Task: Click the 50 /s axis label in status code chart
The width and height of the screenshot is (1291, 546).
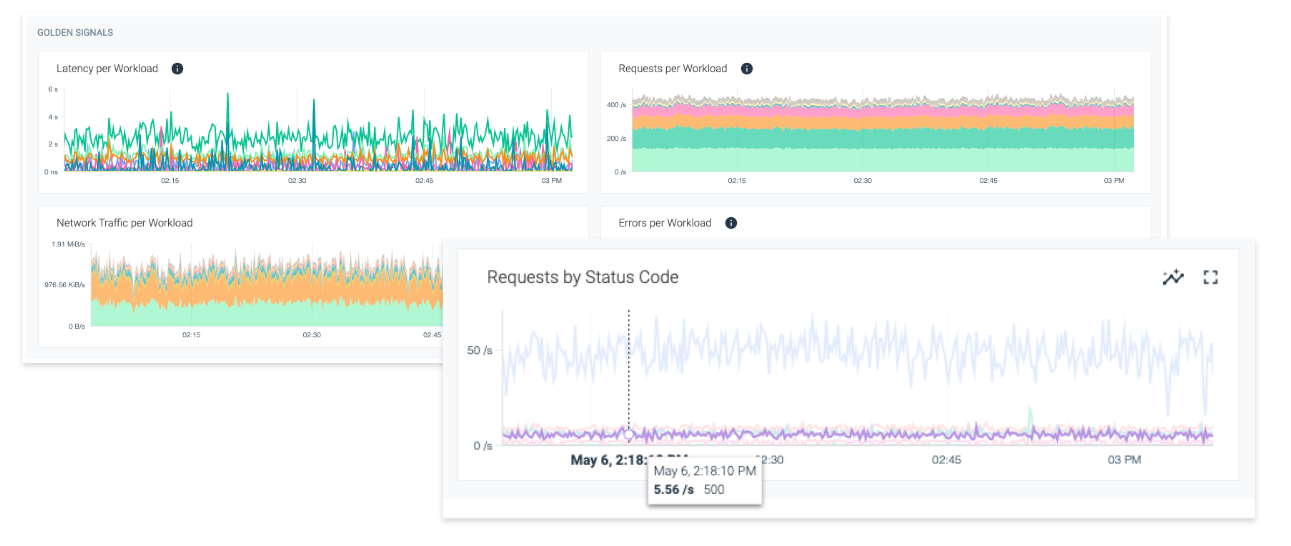Action: pos(480,351)
